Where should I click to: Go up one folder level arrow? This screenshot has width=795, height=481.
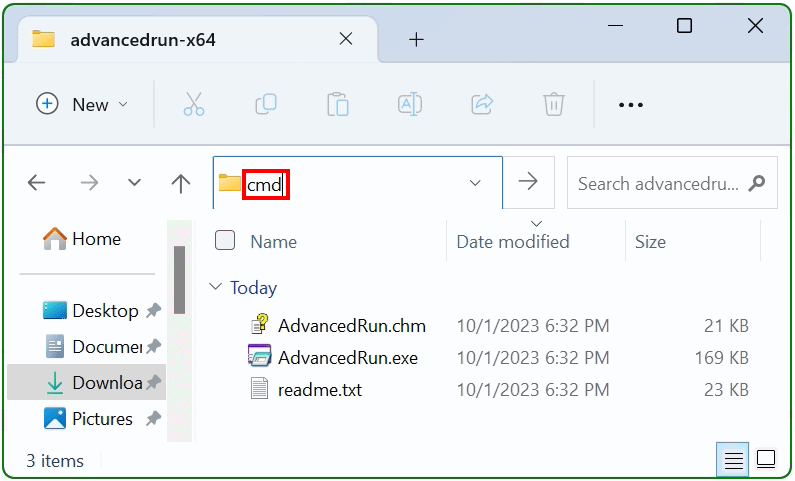point(181,183)
